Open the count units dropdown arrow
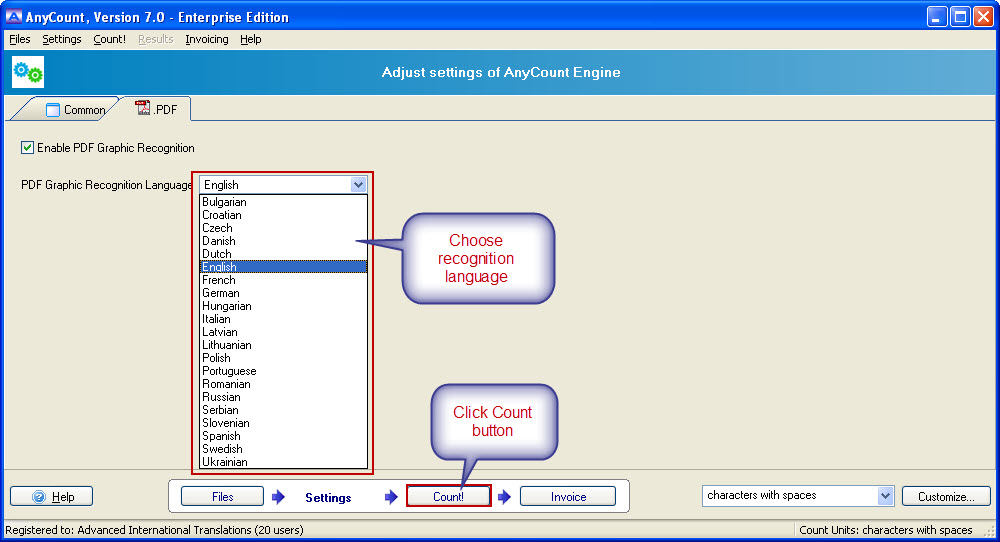 click(x=885, y=495)
